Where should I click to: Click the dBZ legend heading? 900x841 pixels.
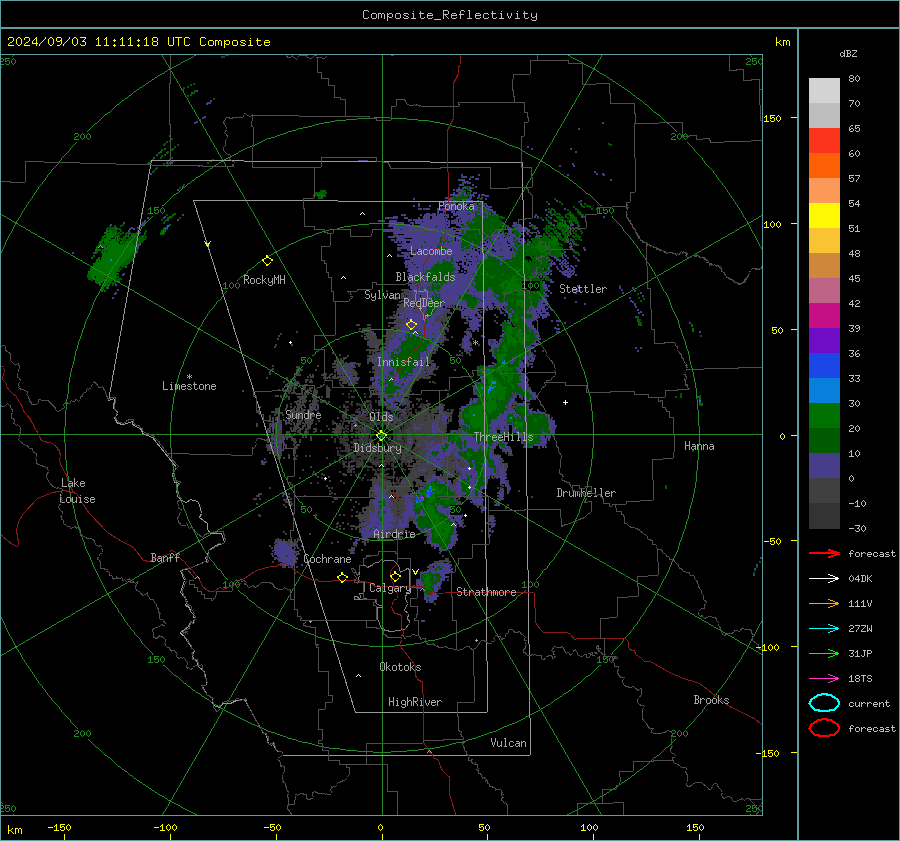coord(848,54)
